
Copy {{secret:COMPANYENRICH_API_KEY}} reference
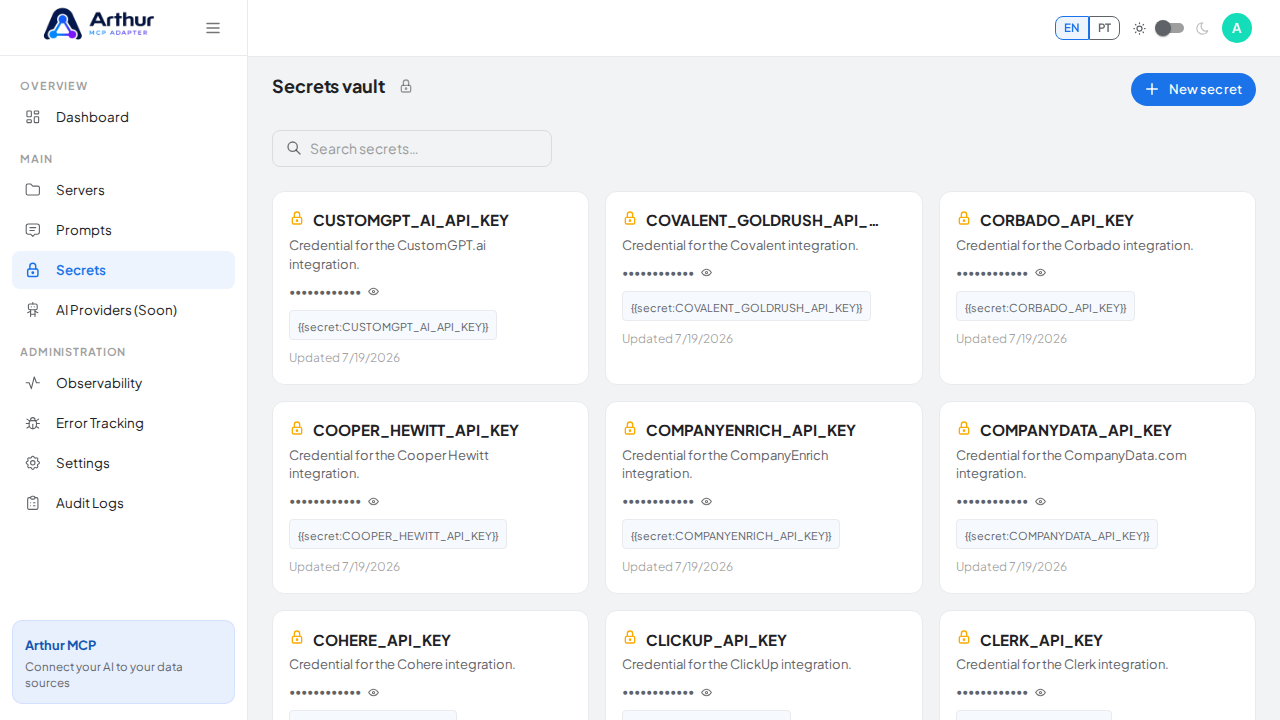(731, 535)
